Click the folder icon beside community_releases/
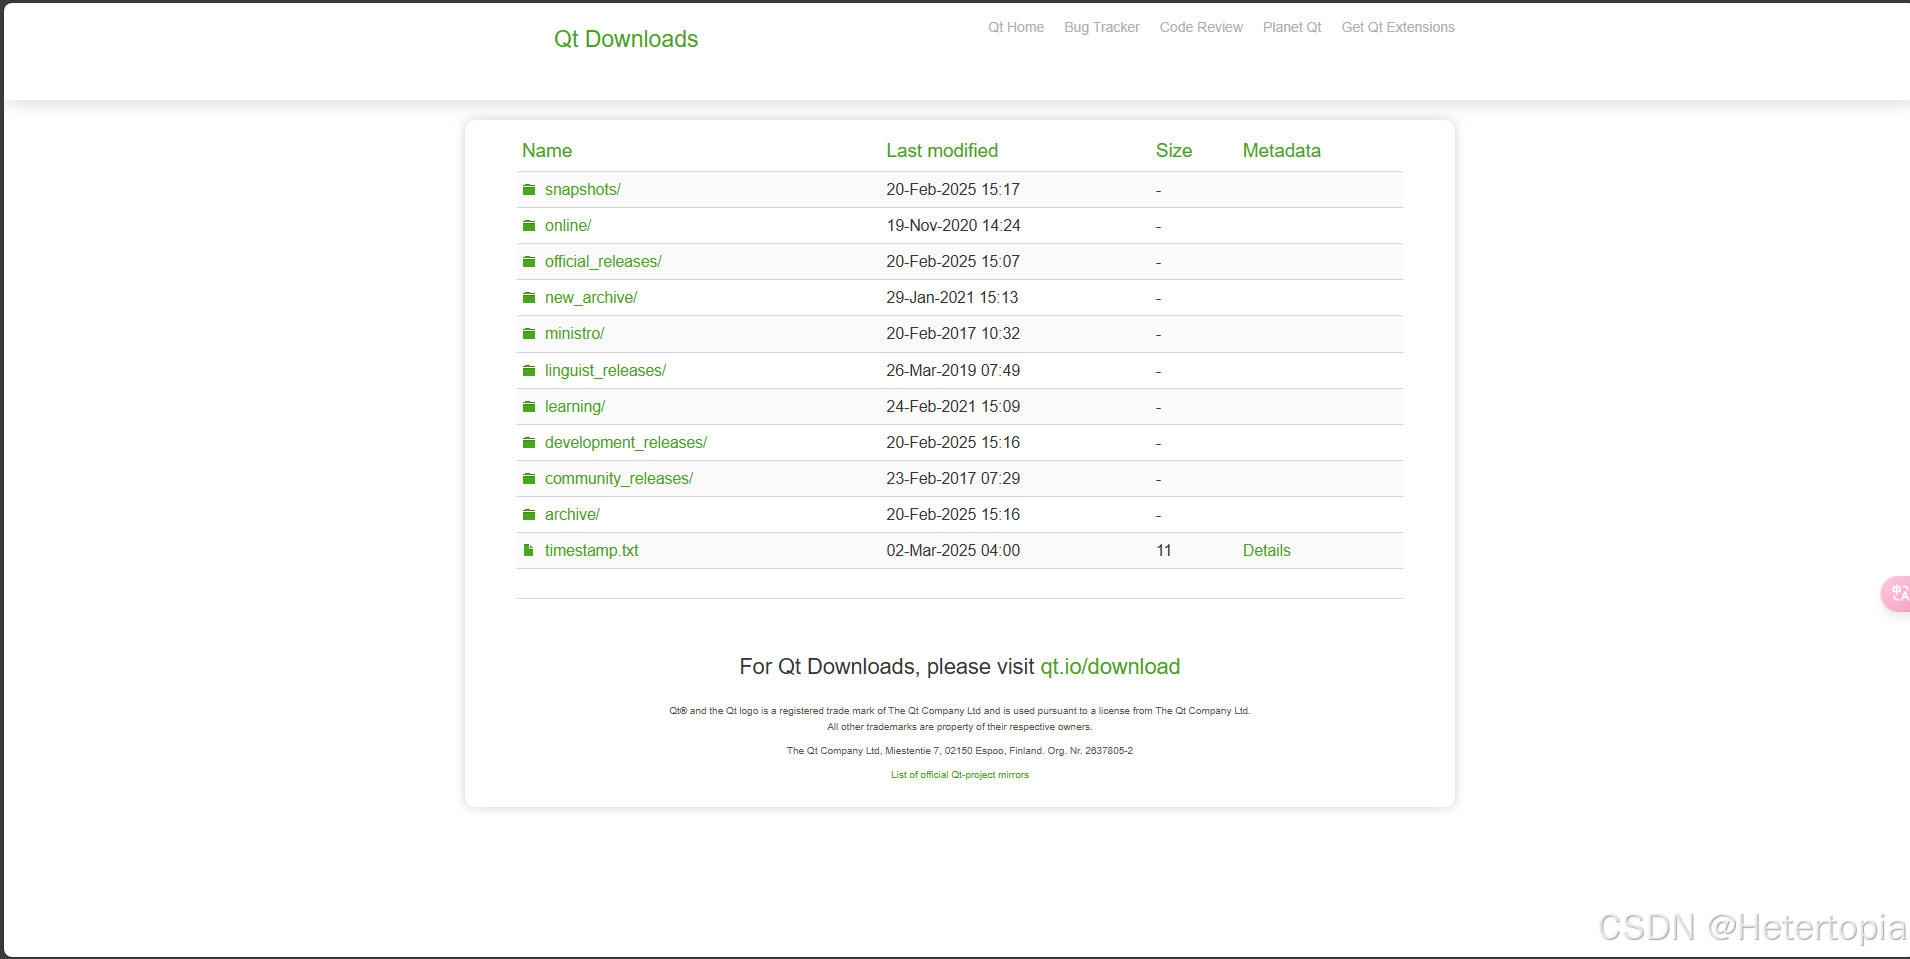1910x959 pixels. point(529,478)
